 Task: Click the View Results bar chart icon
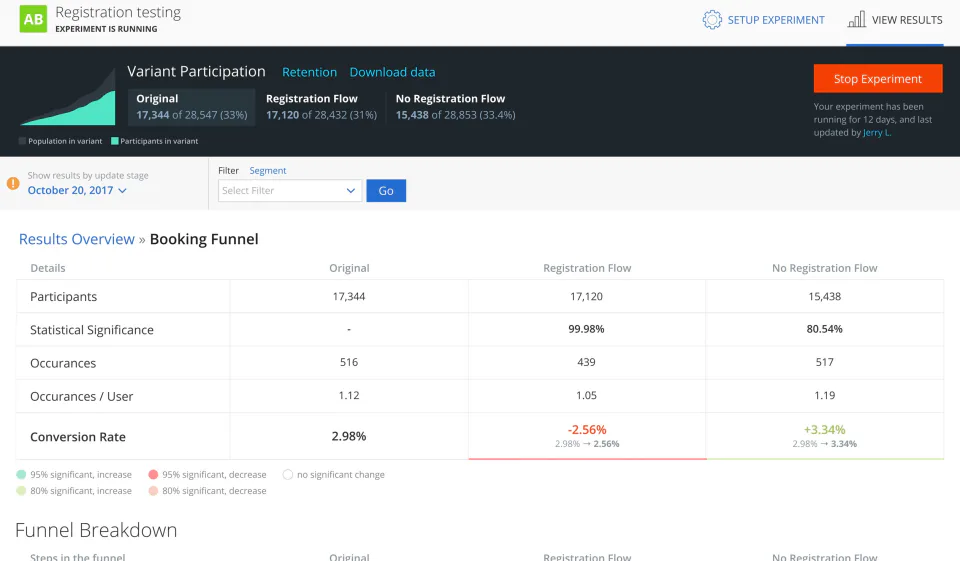coord(857,20)
